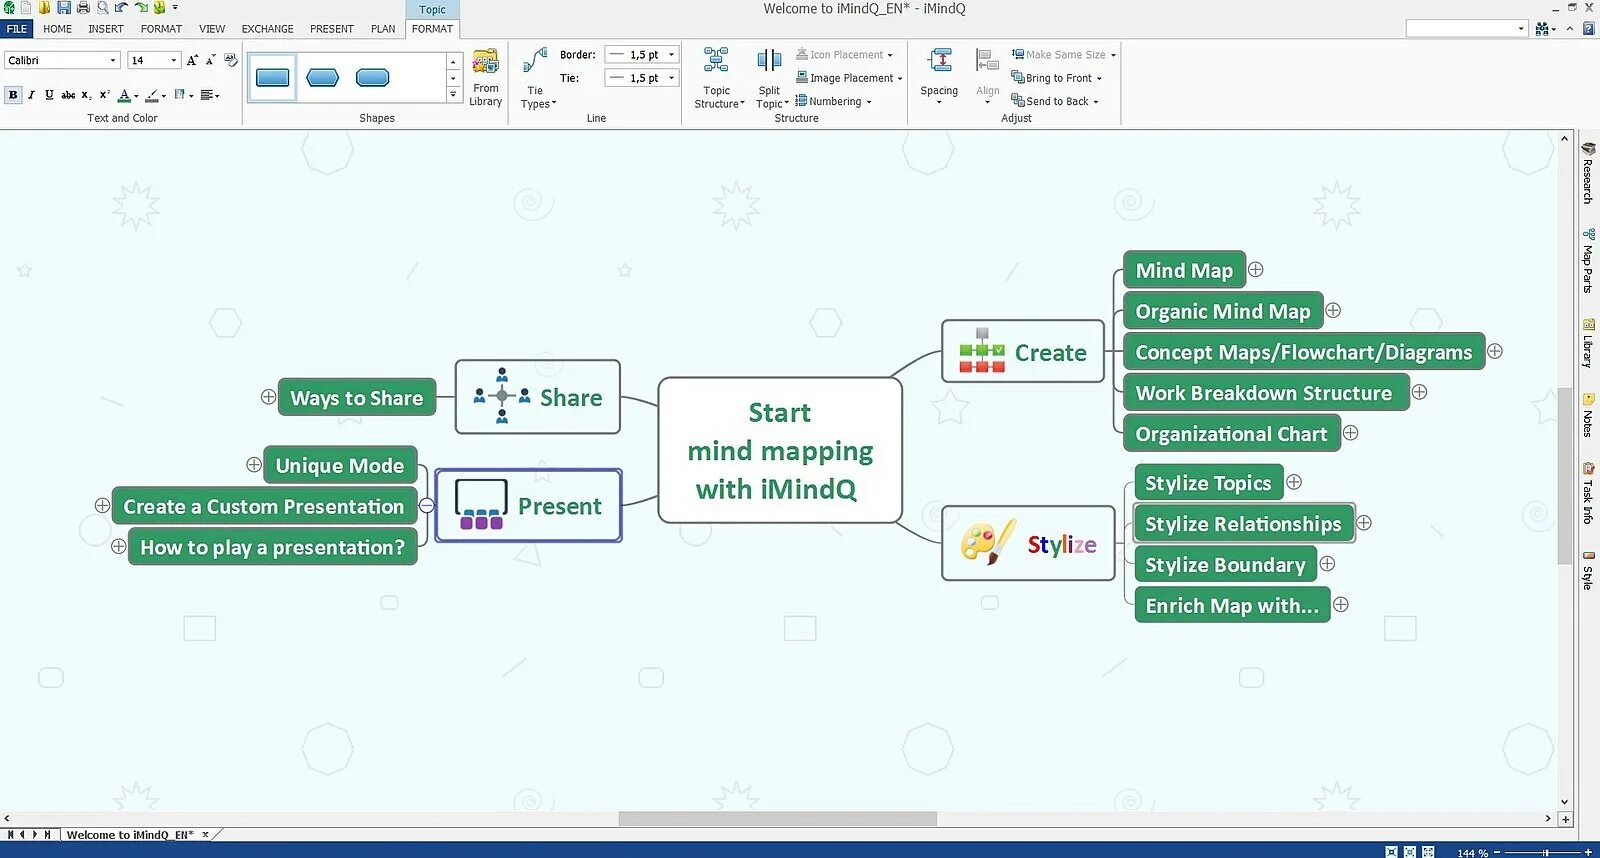Screen dimensions: 1600x858
Task: Toggle Strikethrough formatting
Action: [x=68, y=95]
